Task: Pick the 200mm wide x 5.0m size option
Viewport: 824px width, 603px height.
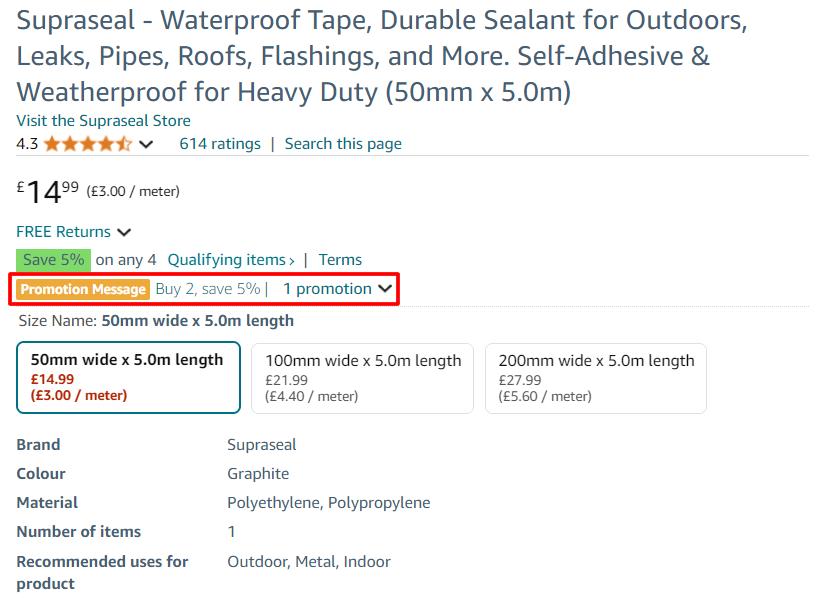Action: [x=596, y=378]
